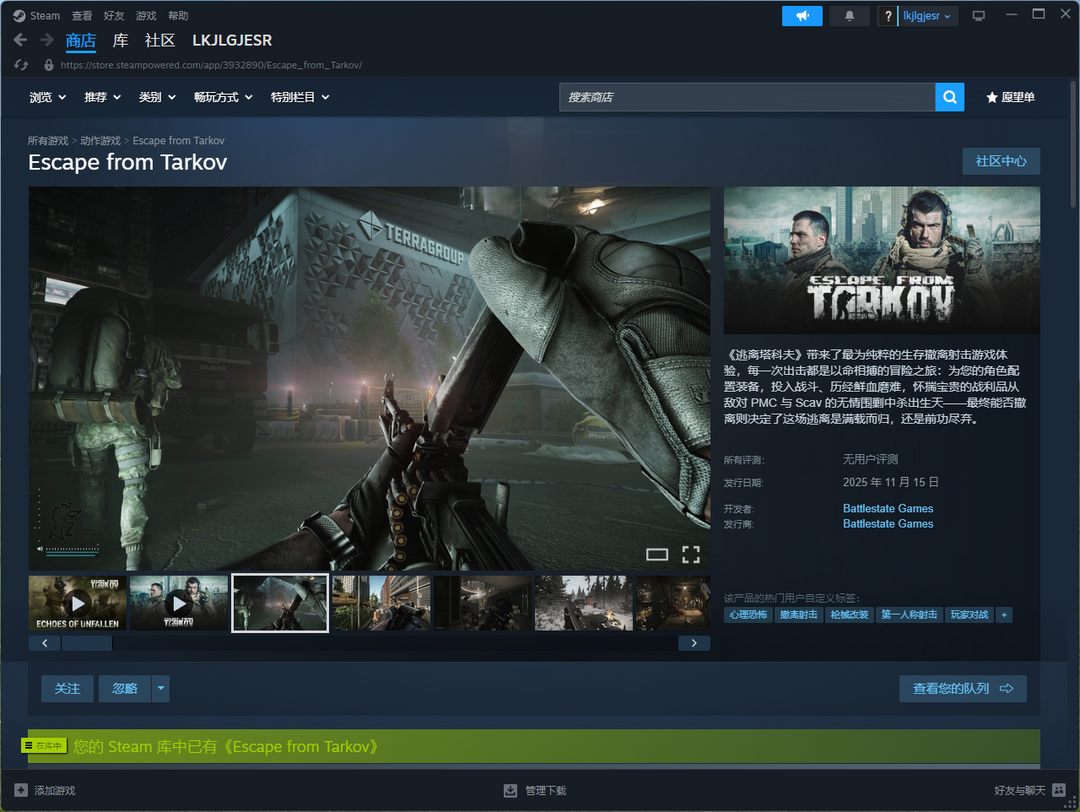
Task: Click the blue magnifier search button
Action: 949,97
